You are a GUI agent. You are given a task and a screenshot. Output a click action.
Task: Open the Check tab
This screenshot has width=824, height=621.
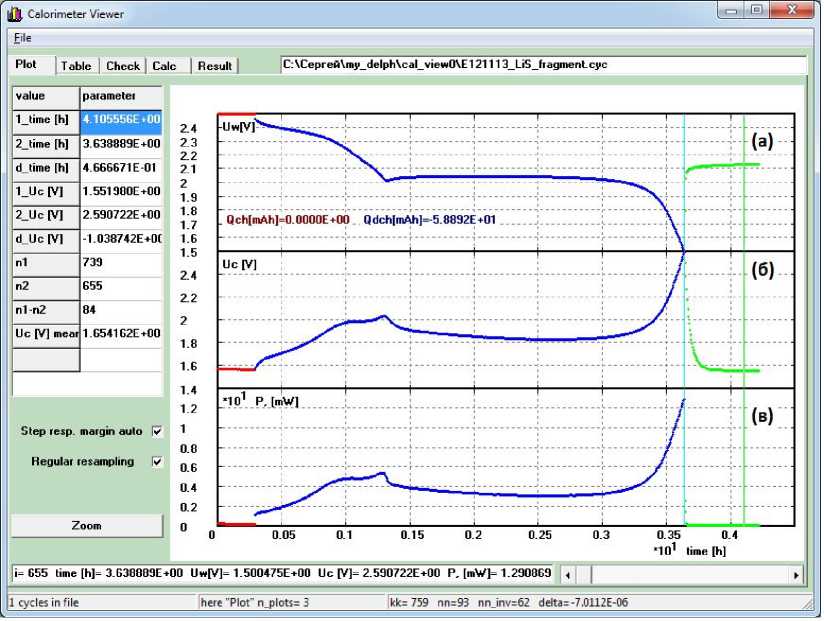(123, 66)
